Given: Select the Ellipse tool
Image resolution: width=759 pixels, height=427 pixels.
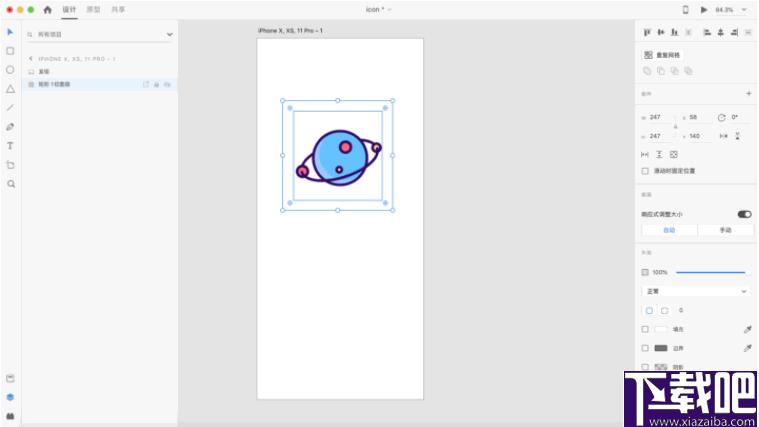Looking at the screenshot, I should click(x=10, y=70).
